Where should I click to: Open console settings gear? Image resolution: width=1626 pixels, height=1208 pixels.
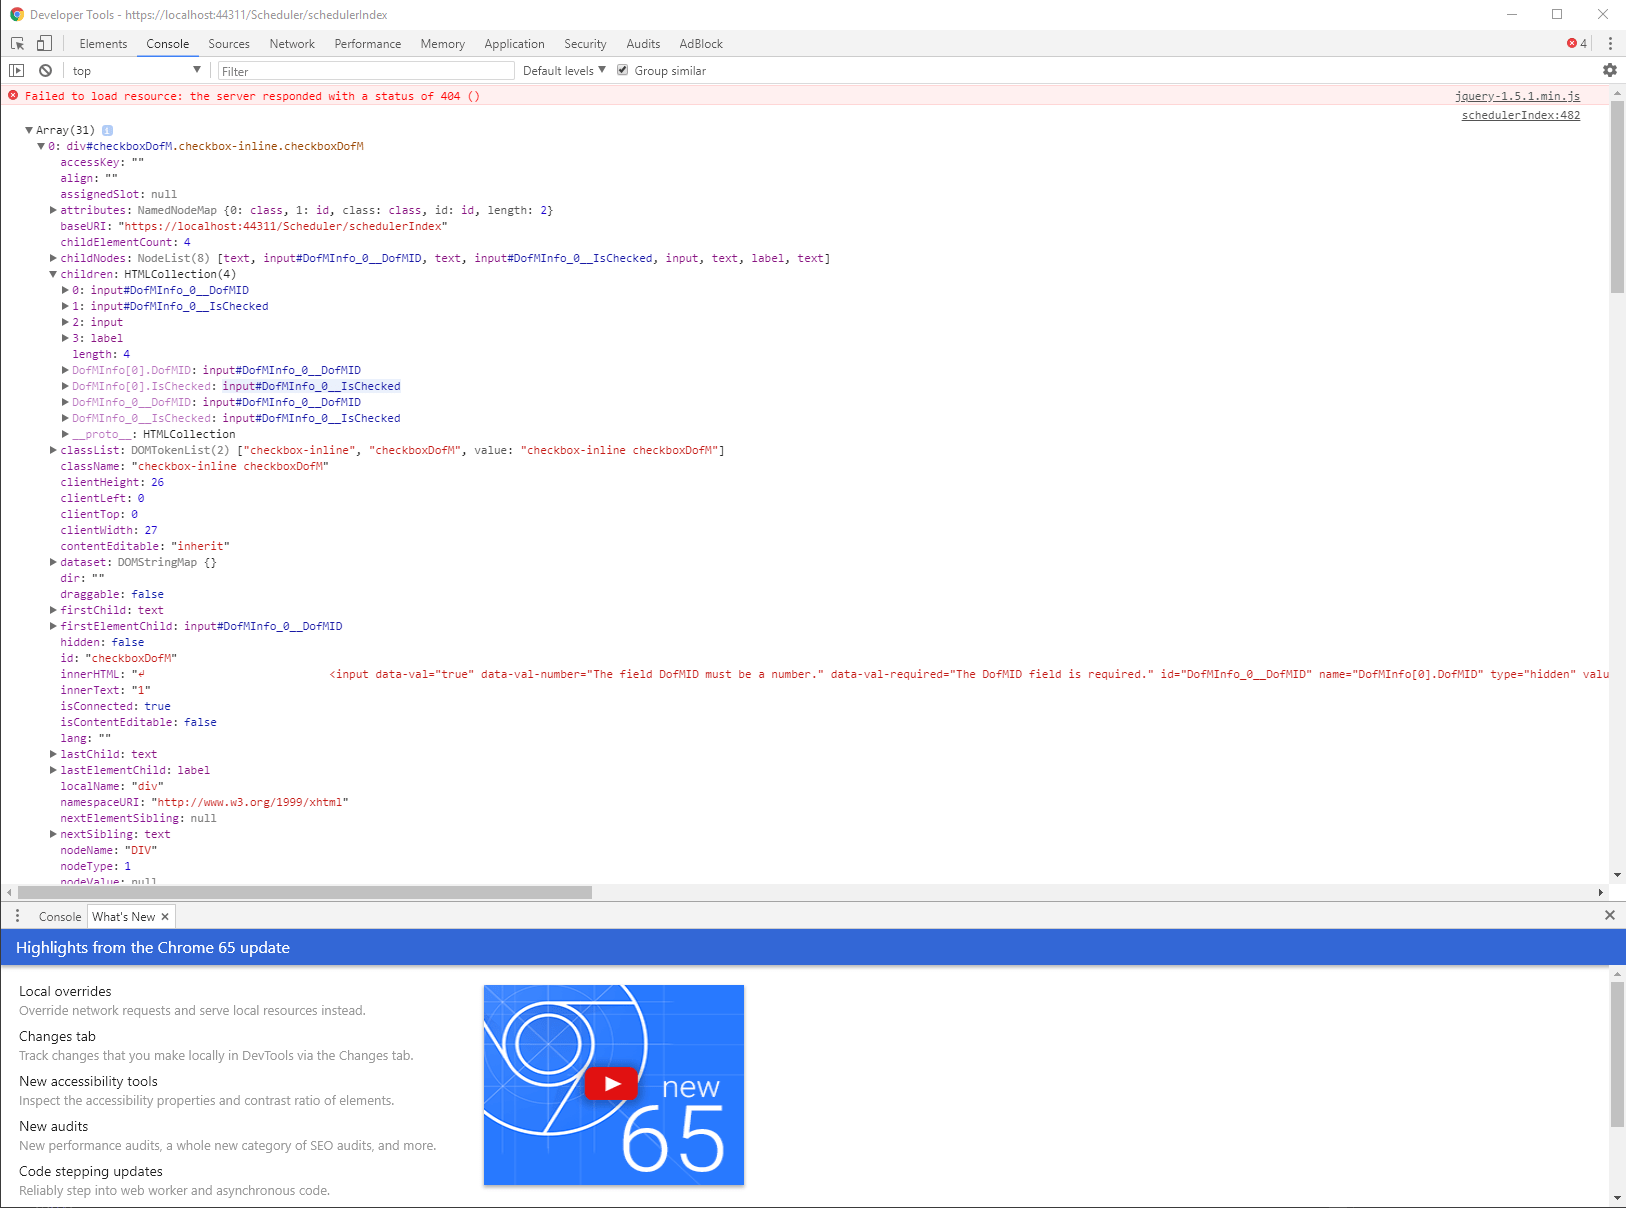pos(1609,71)
